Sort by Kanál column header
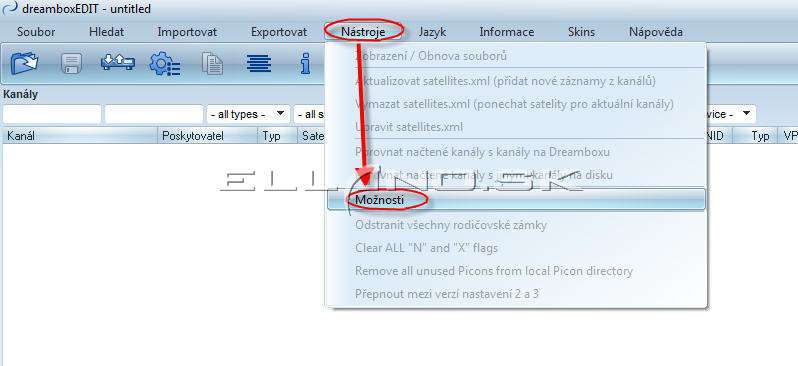The image size is (798, 366). click(x=80, y=136)
